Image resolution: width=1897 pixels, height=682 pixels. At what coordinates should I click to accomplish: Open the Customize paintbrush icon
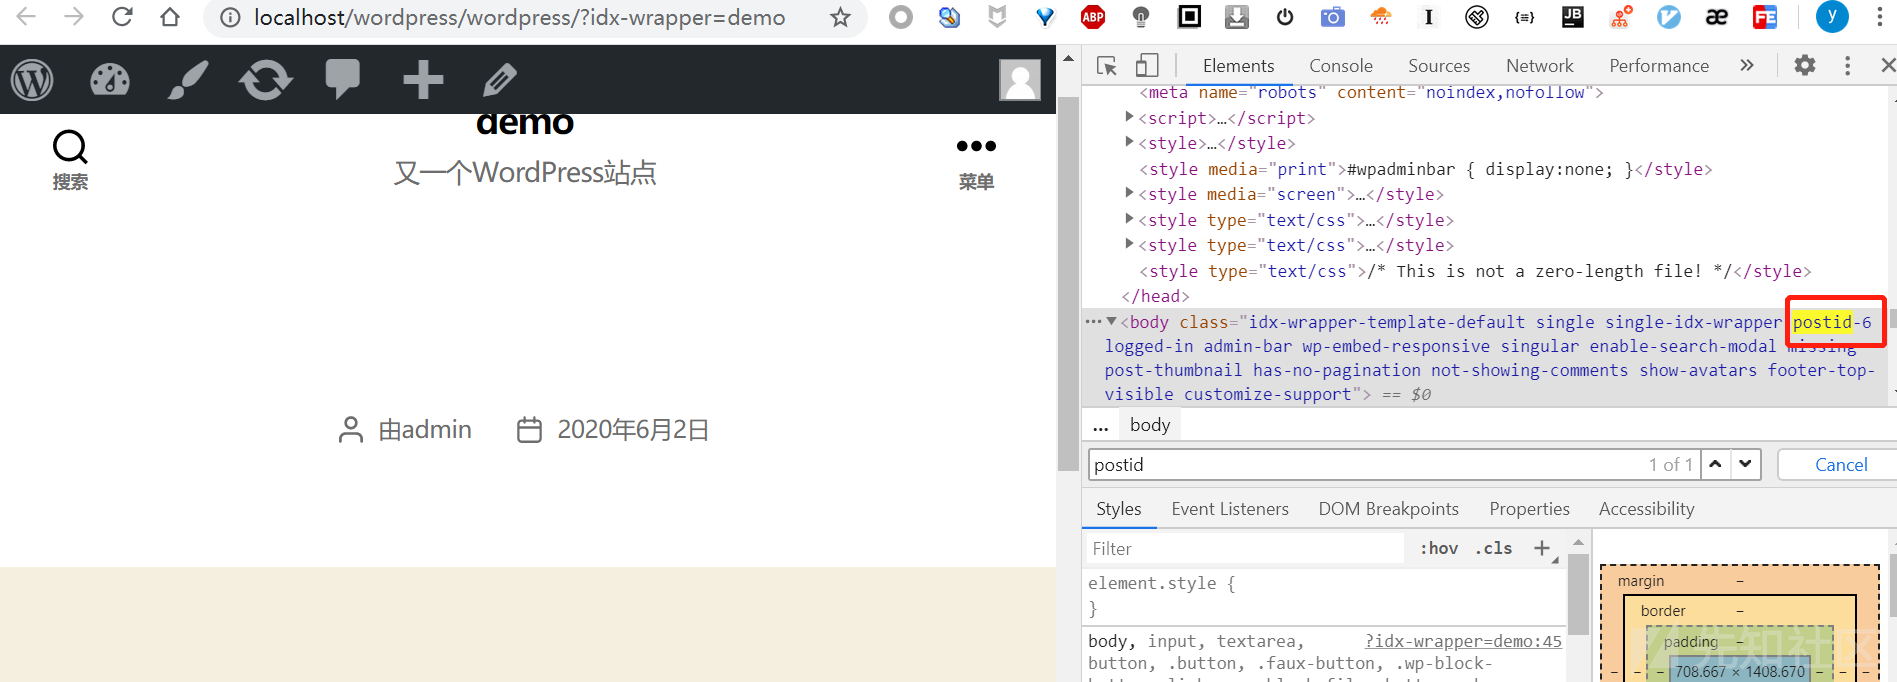188,80
